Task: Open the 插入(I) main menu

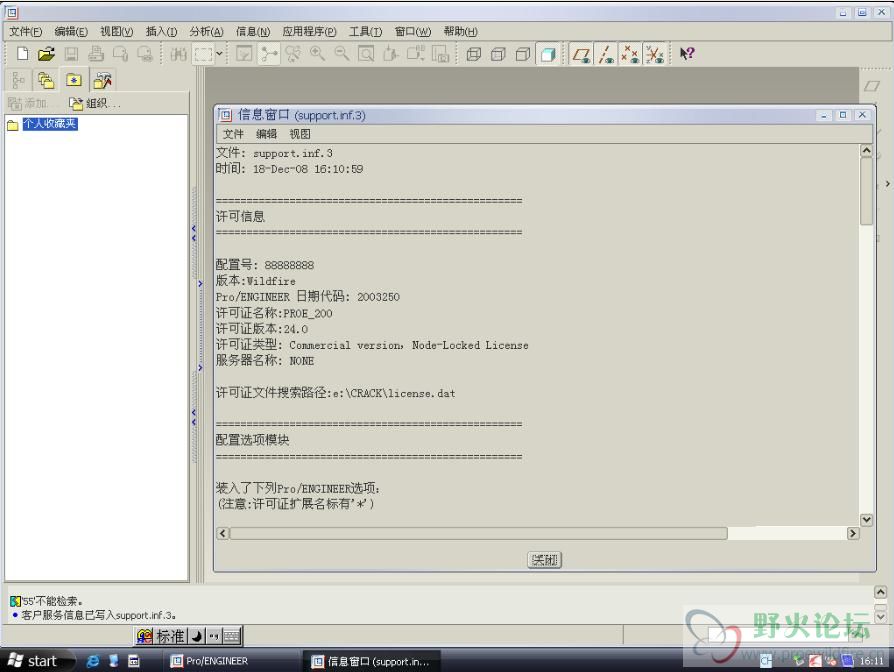Action: (161, 32)
